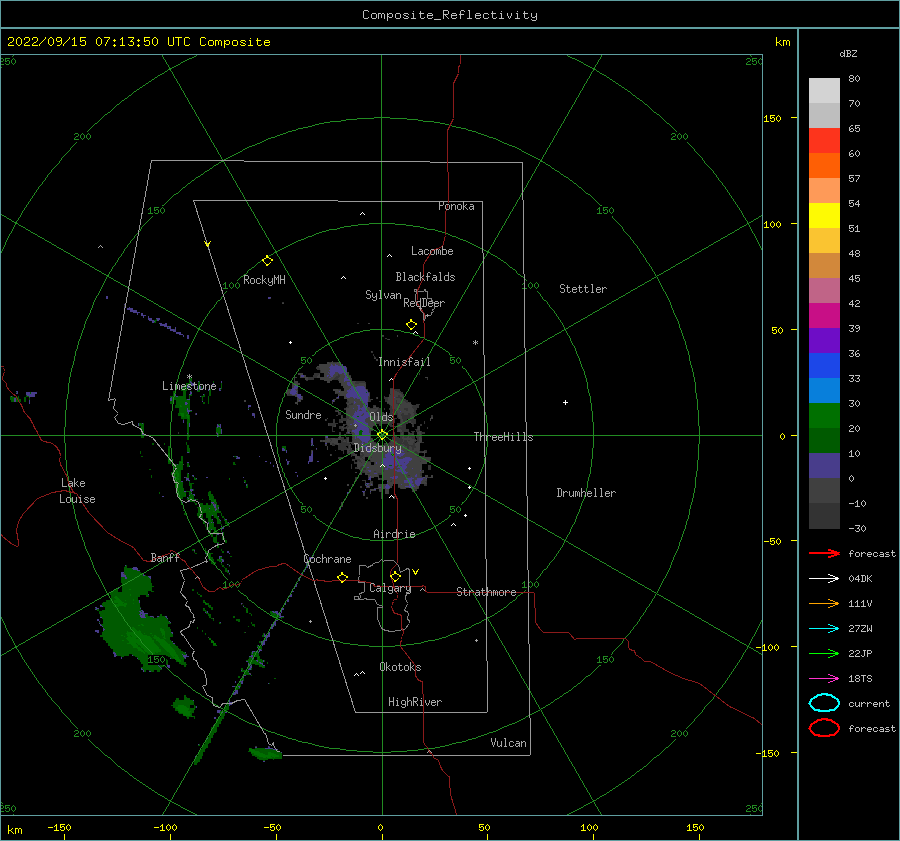
Task: Click the asterisk marker east of Innisfail
Action: pos(475,343)
